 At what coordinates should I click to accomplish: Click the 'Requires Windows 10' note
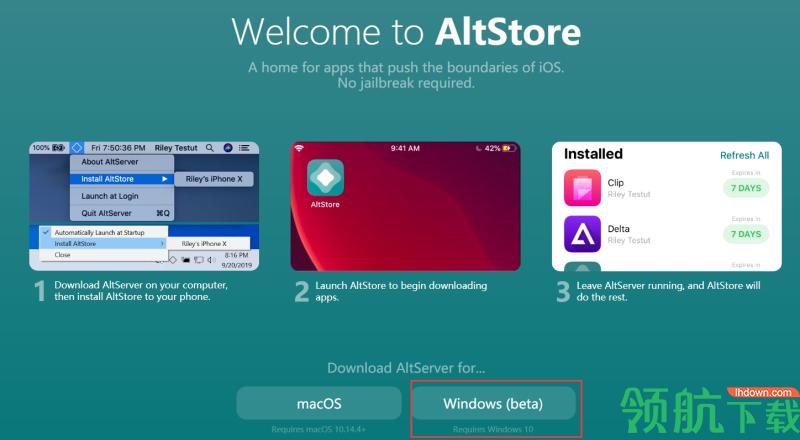[x=493, y=429]
